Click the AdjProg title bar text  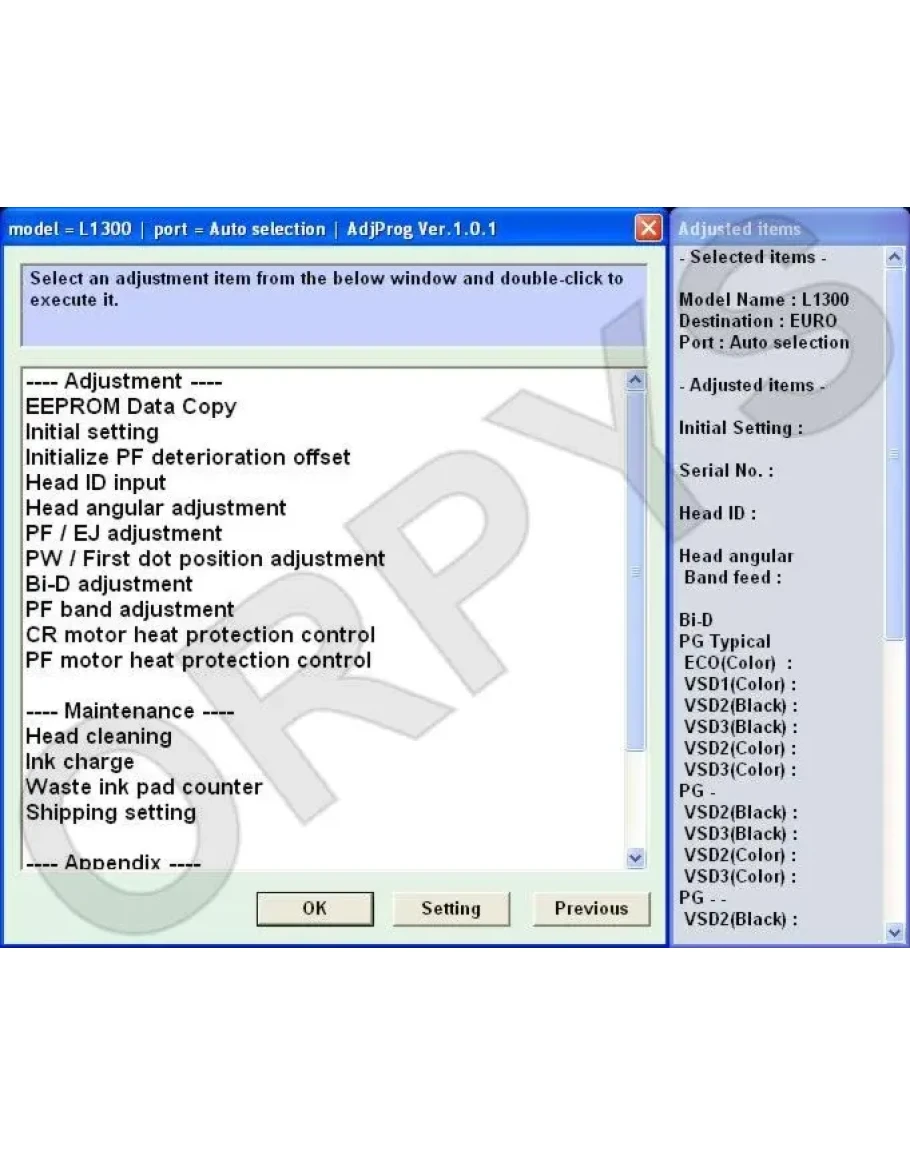point(252,229)
